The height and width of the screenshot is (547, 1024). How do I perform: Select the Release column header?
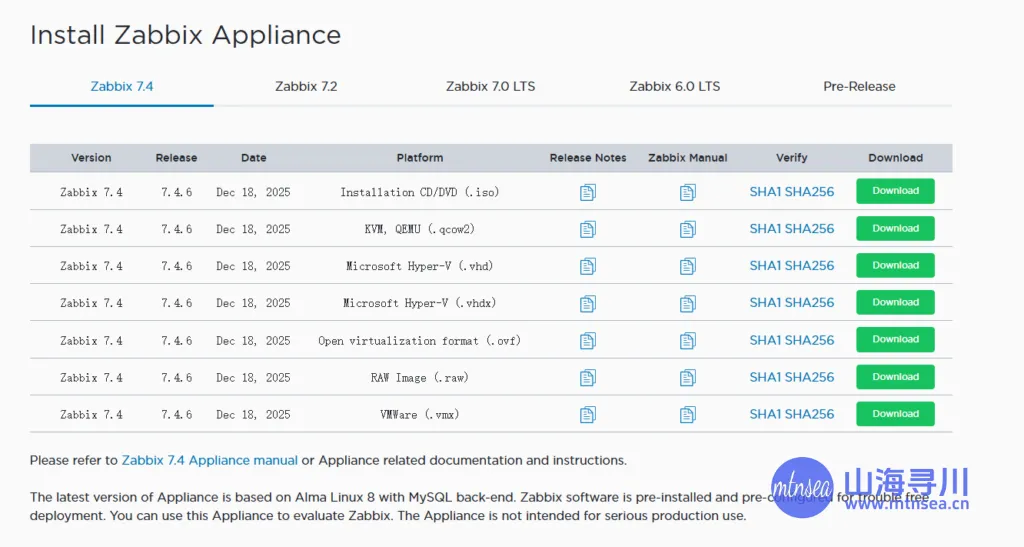(x=176, y=158)
